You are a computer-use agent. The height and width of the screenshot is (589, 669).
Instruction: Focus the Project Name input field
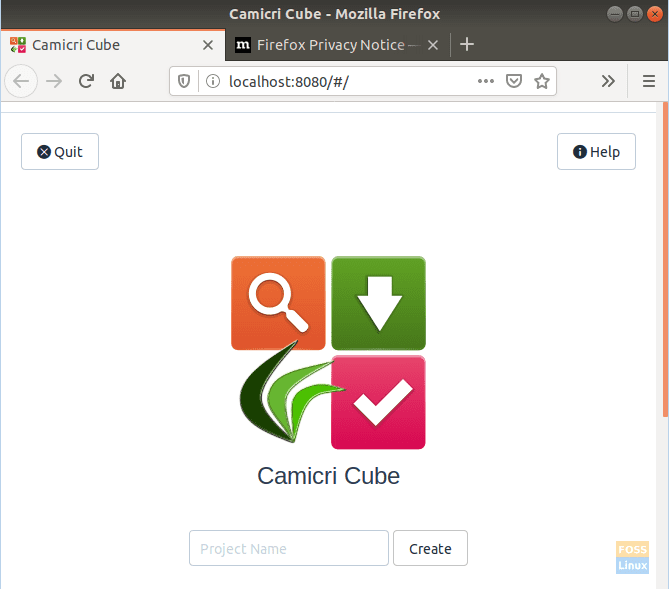pyautogui.click(x=288, y=548)
